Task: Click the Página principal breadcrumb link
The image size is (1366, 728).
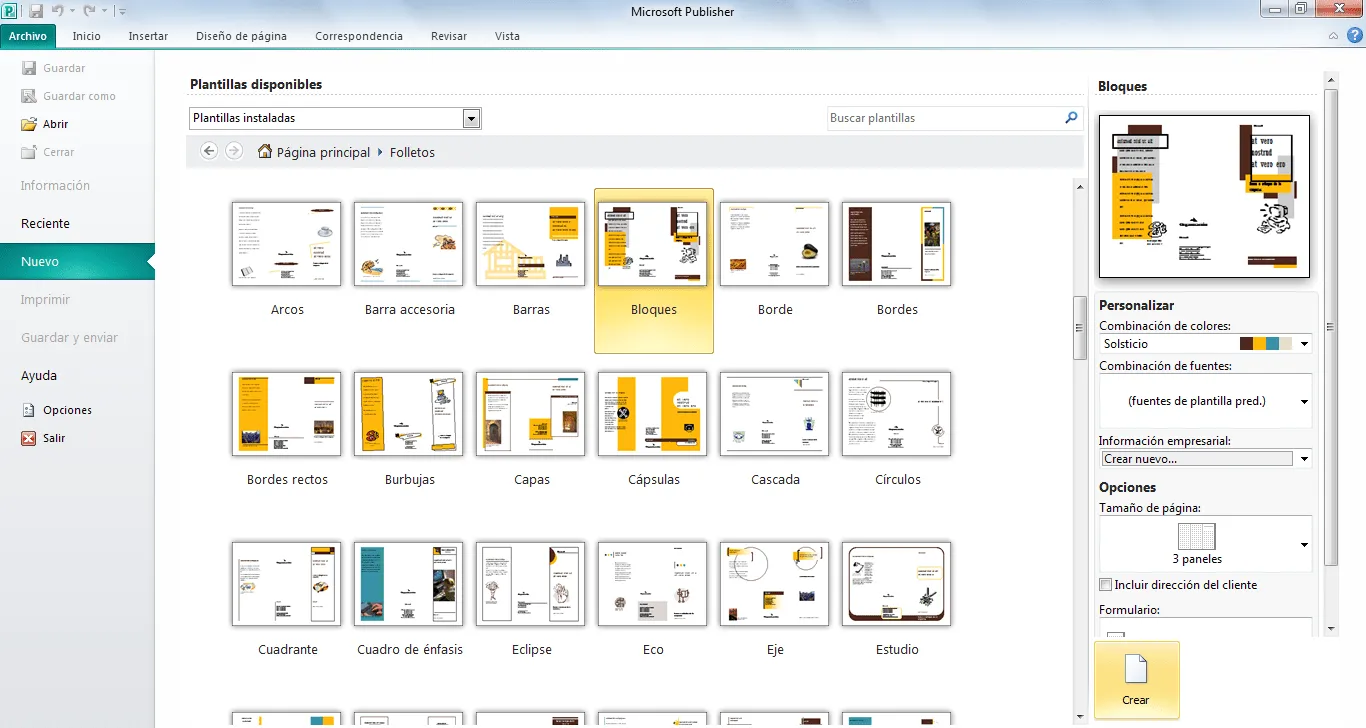Action: pos(323,152)
